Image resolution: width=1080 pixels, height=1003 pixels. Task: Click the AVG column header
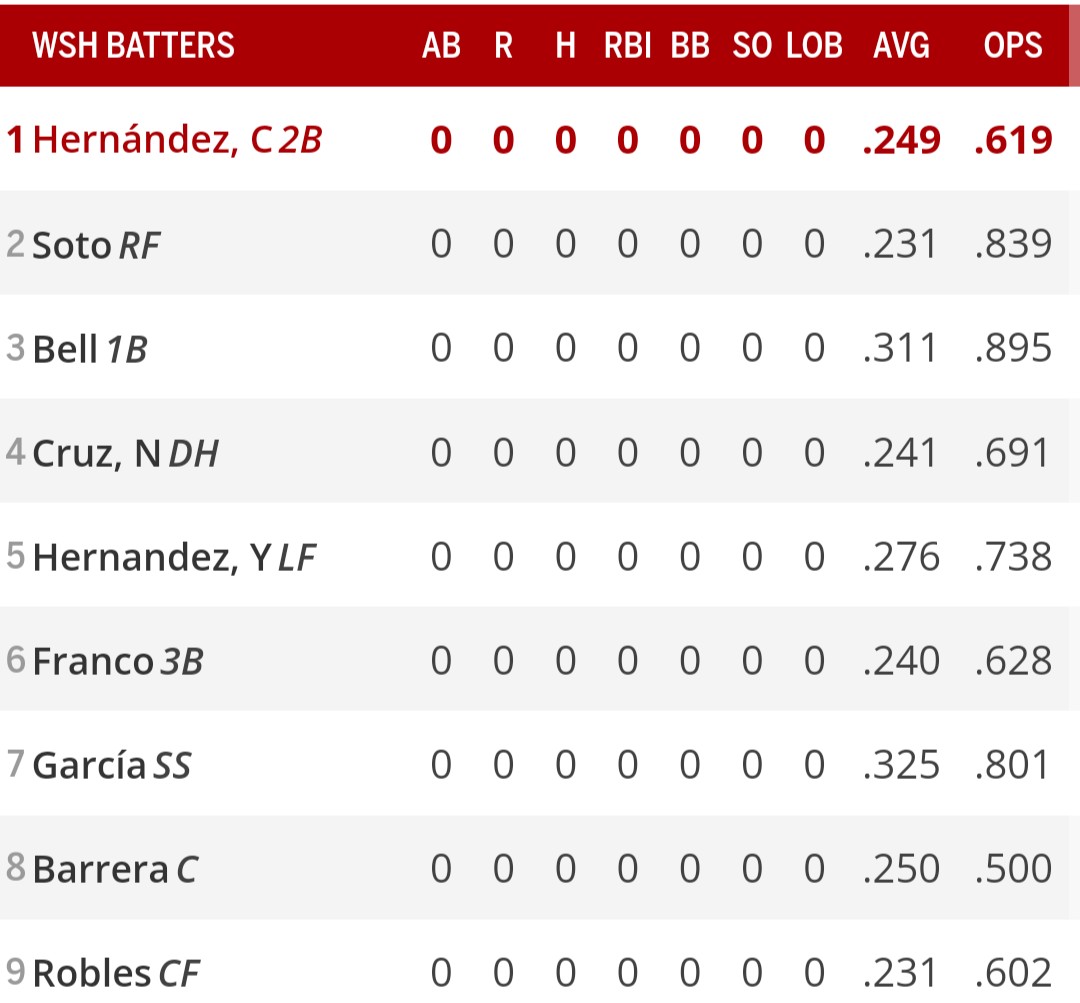coord(901,45)
